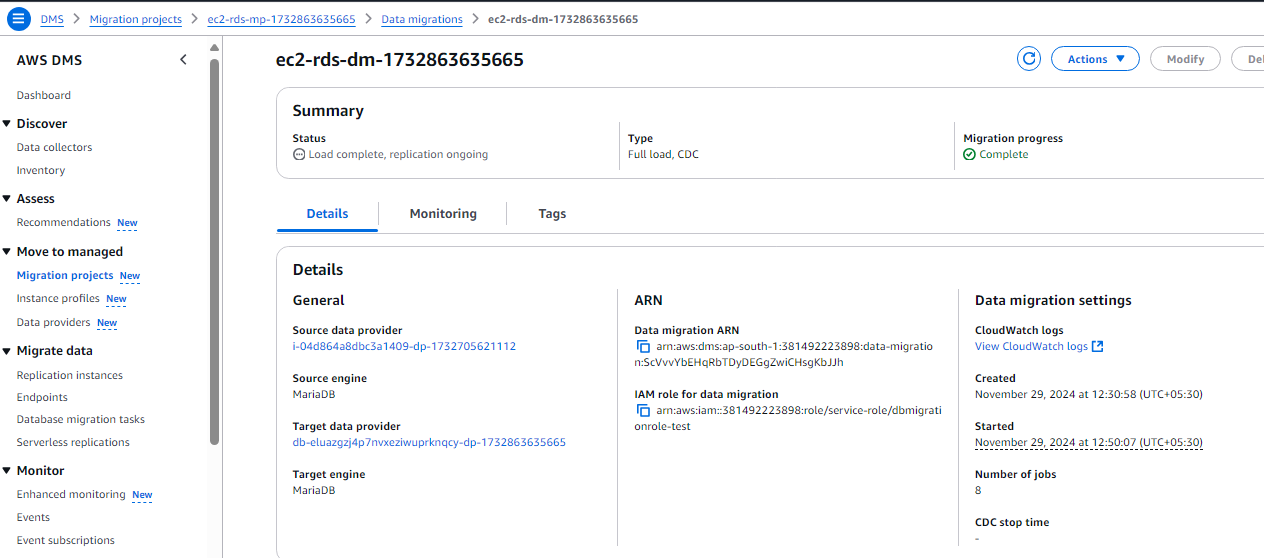The image size is (1264, 558).
Task: Open Recommendations in sidebar
Action: [63, 222]
